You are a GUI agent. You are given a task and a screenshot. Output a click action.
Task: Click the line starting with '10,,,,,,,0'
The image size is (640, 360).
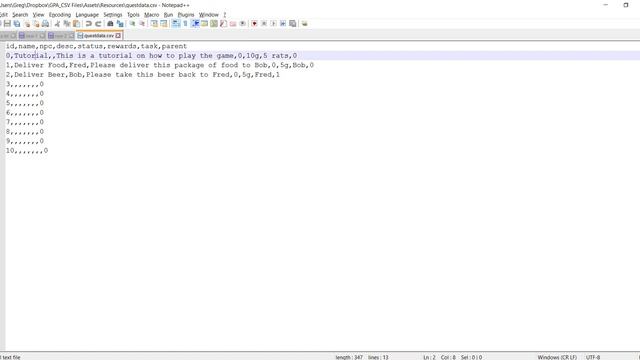[x=27, y=151]
